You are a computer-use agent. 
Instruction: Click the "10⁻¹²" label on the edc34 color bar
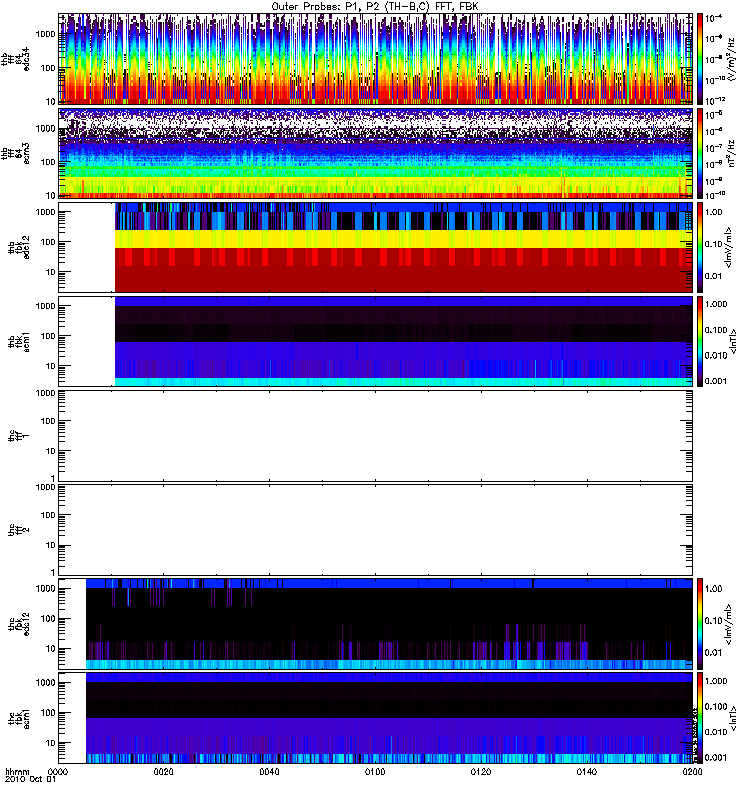pyautogui.click(x=715, y=99)
